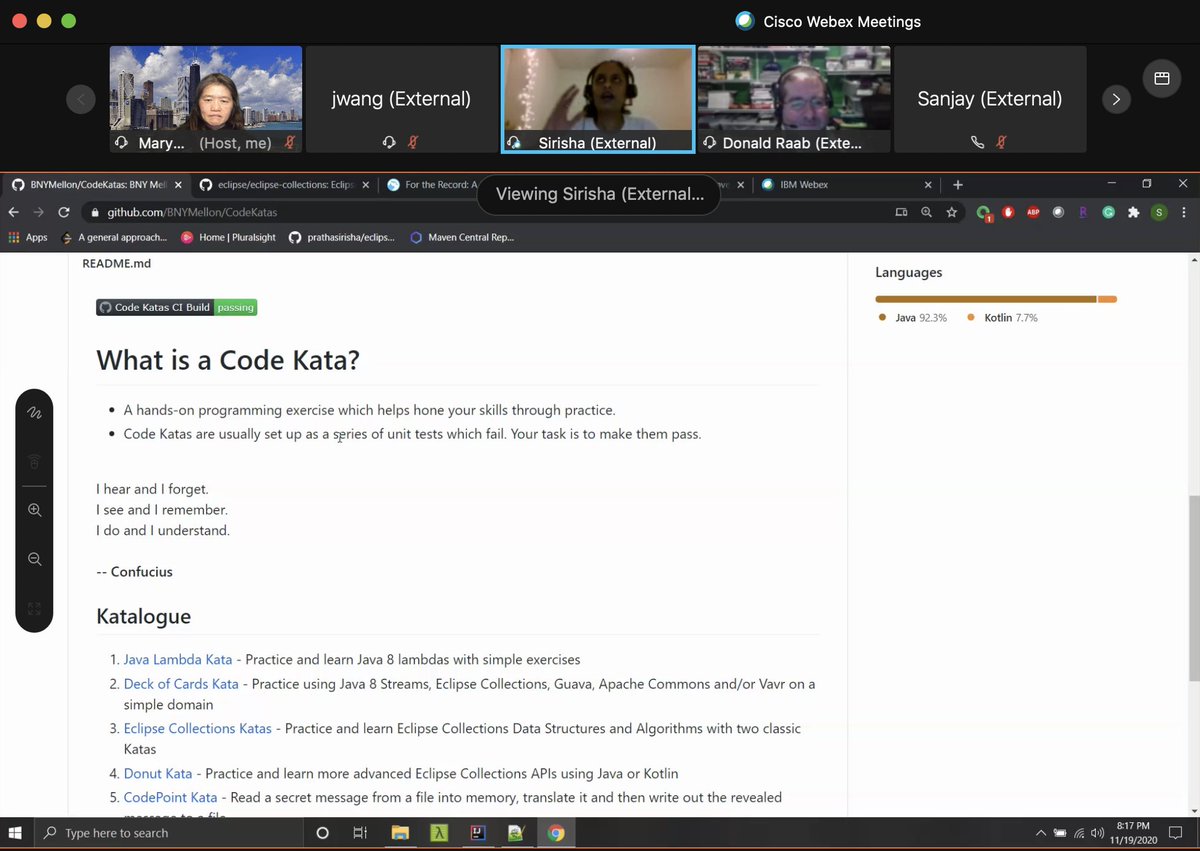Screen dimensions: 1200x851
Task: Open Maven Central Rep... bookmark
Action: click(x=462, y=237)
